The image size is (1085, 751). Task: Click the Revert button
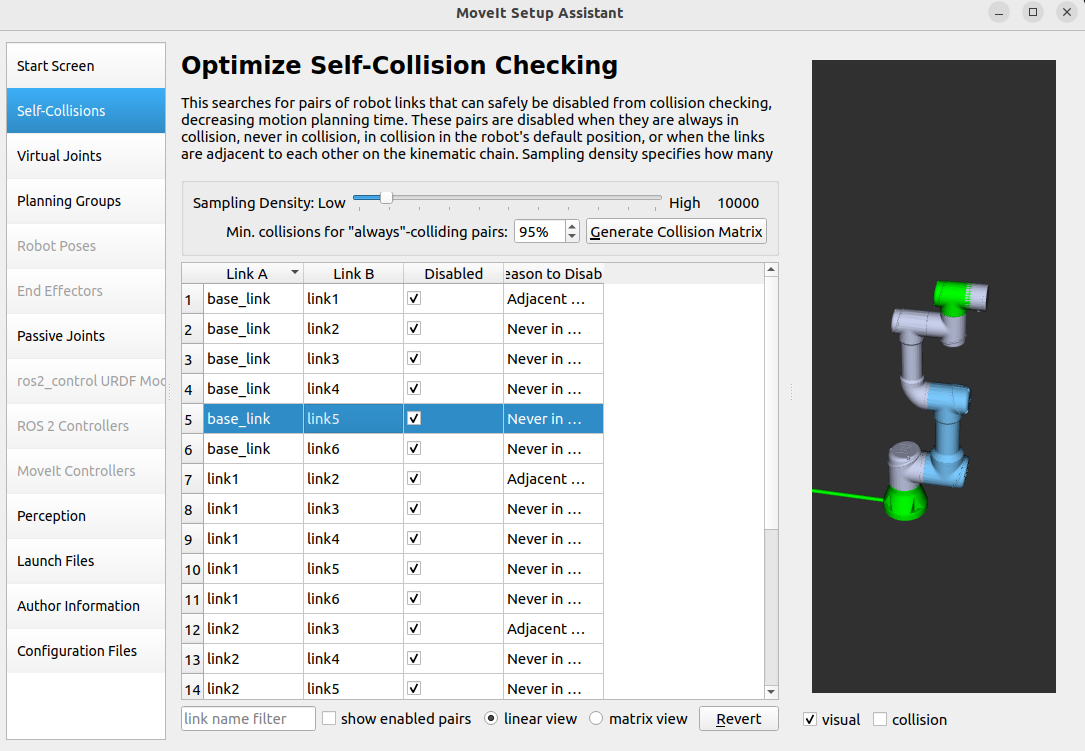[x=738, y=719]
